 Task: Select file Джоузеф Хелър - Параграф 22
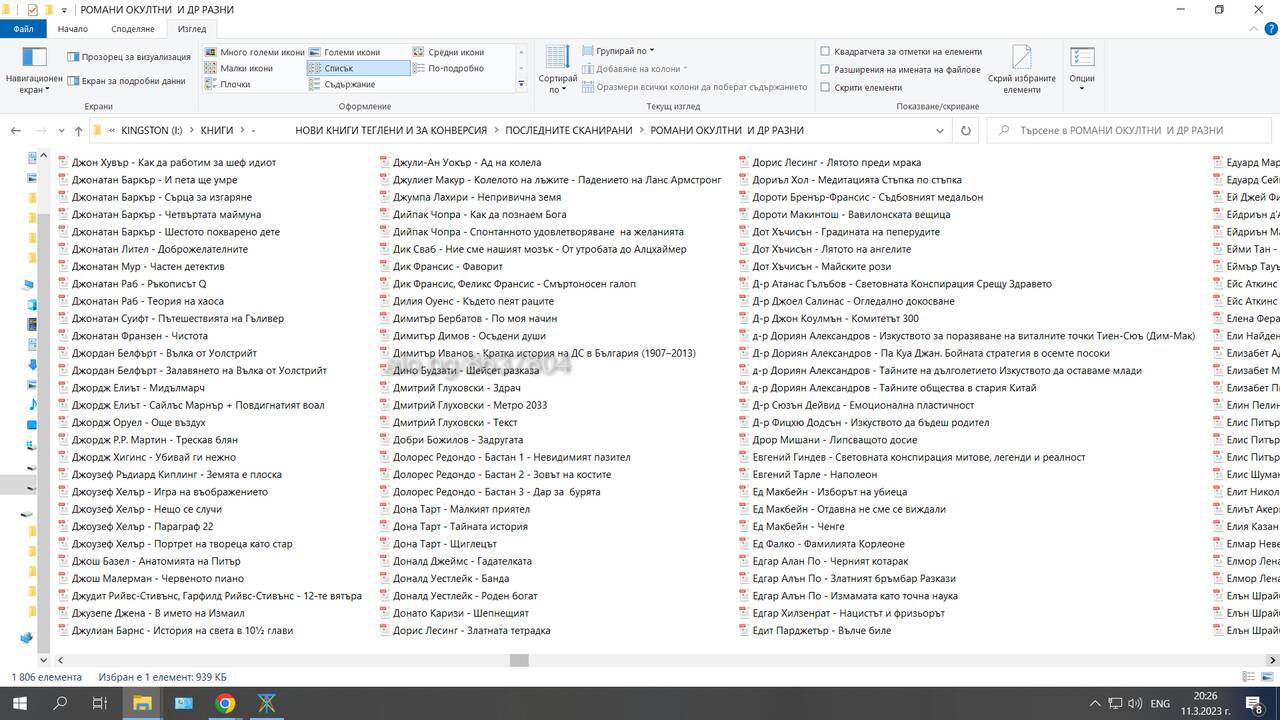(142, 526)
